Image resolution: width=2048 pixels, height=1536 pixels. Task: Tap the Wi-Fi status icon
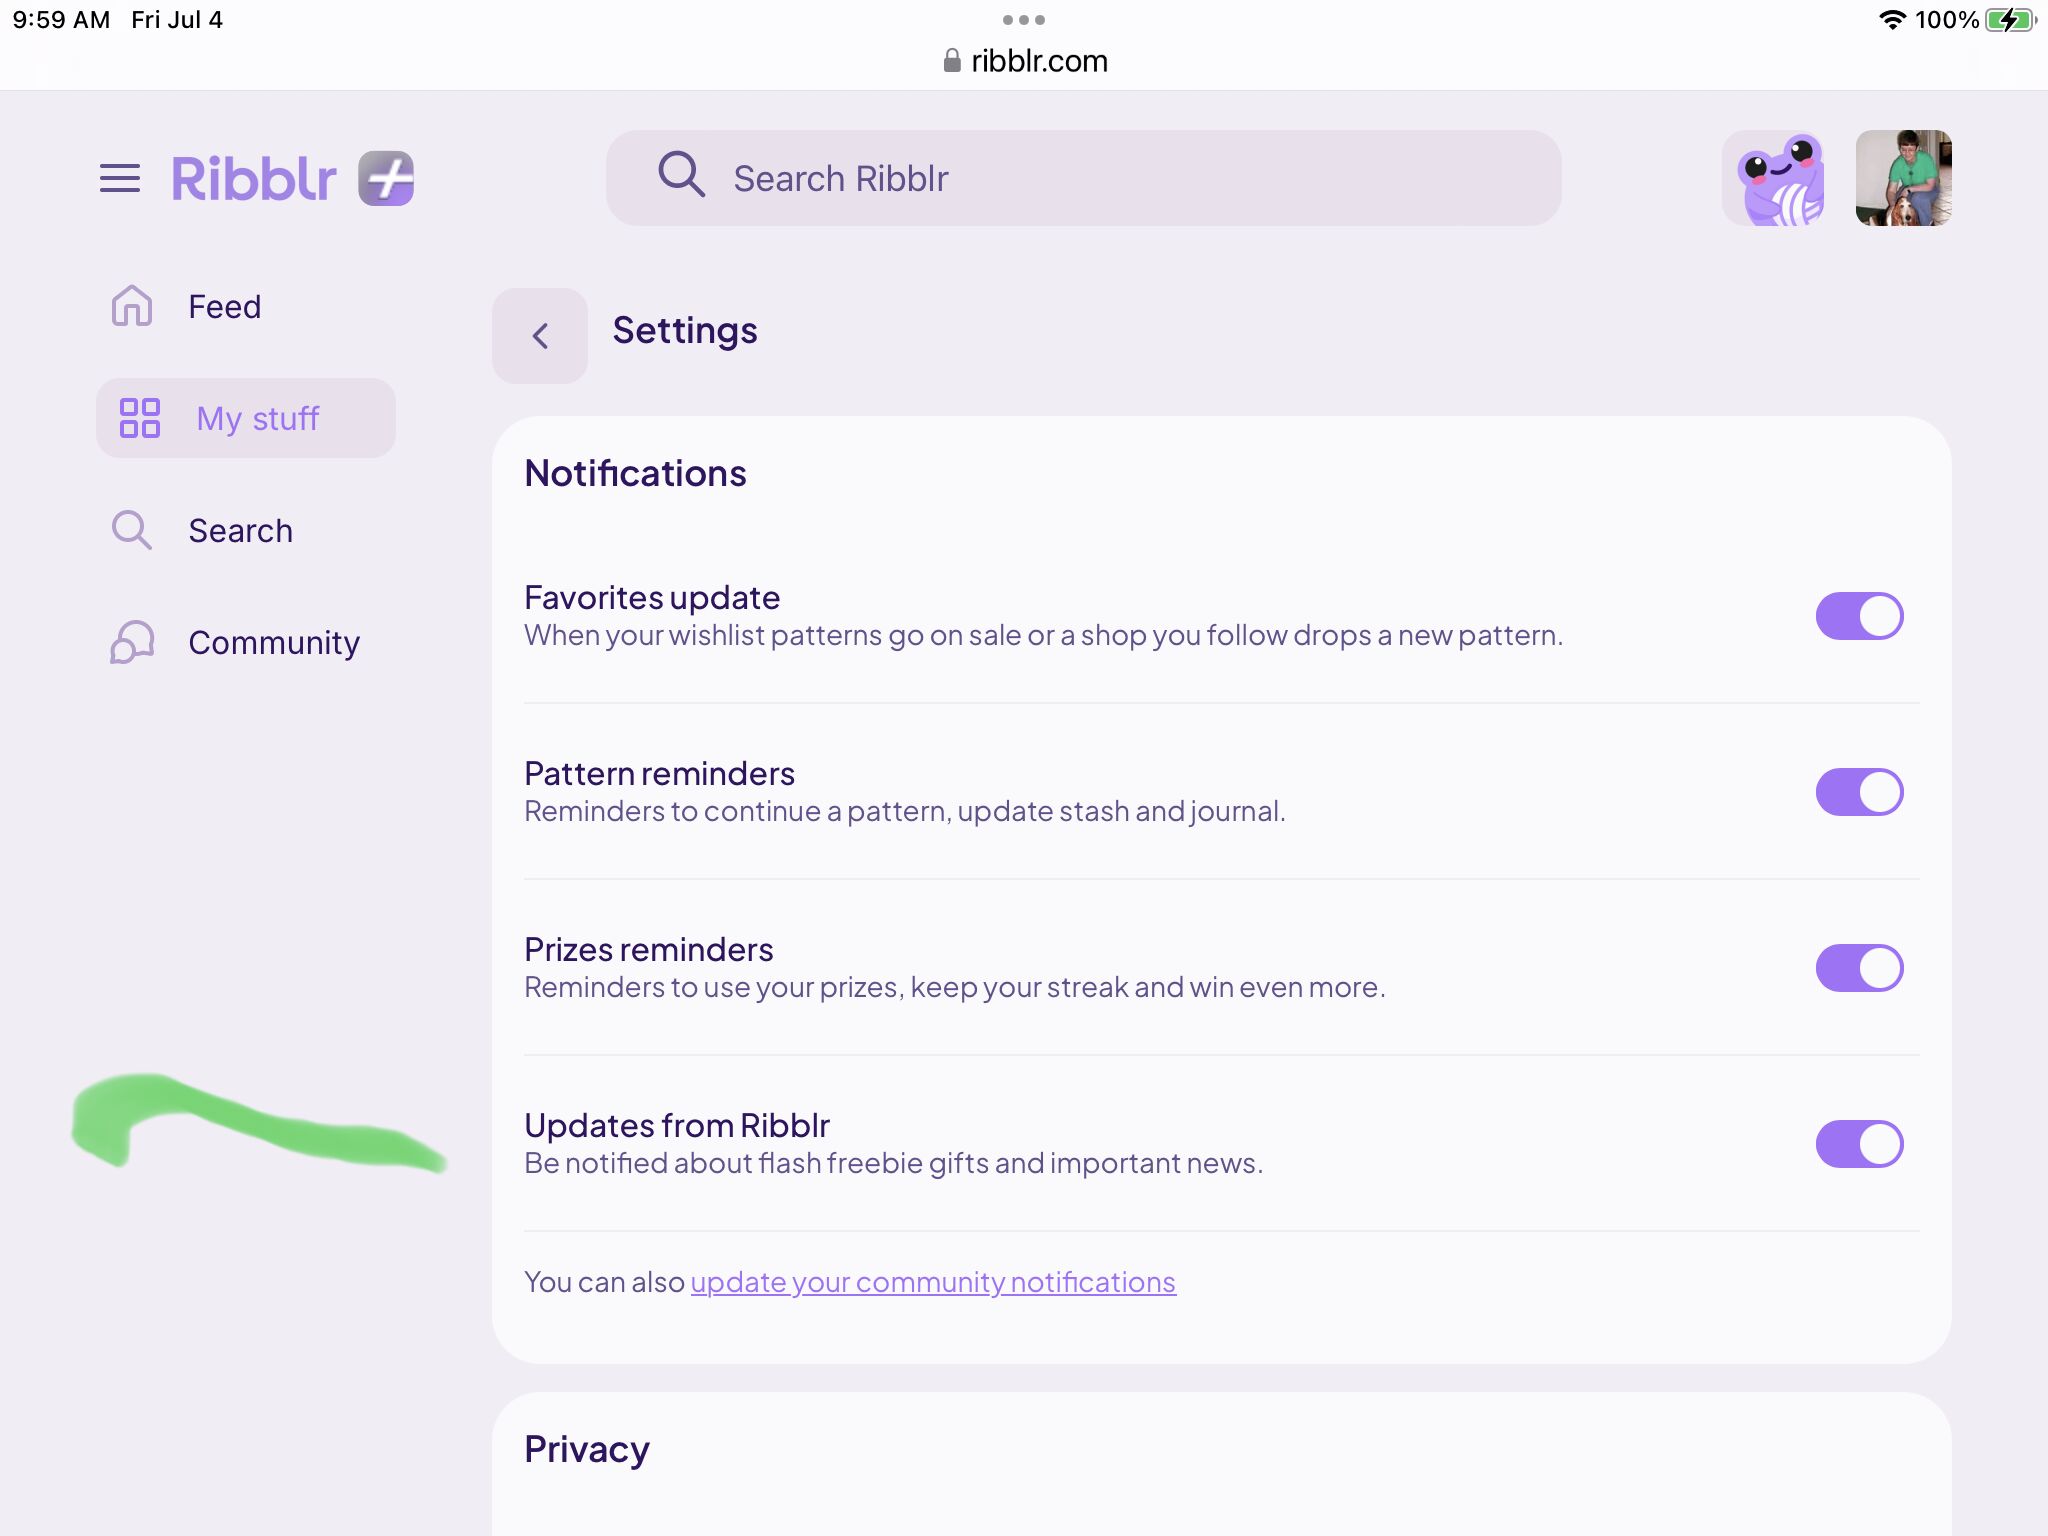click(1892, 20)
